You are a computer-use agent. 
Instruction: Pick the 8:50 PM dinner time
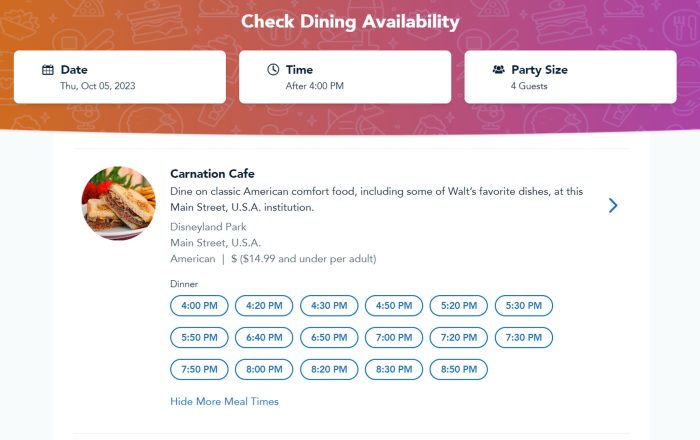pyautogui.click(x=458, y=370)
